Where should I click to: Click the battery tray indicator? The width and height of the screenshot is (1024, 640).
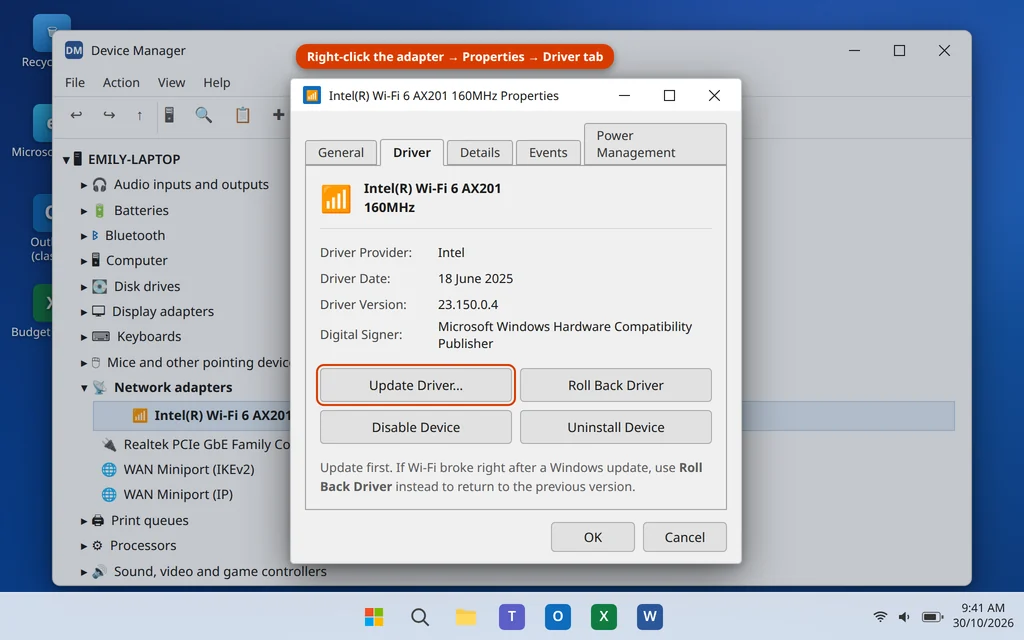pos(932,616)
